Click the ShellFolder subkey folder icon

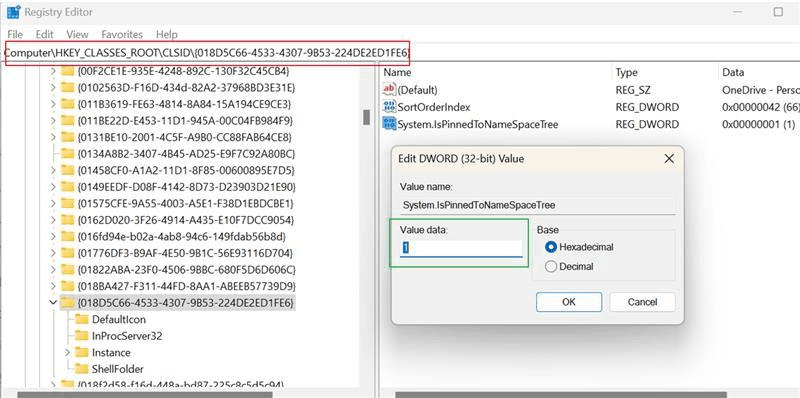(x=82, y=368)
